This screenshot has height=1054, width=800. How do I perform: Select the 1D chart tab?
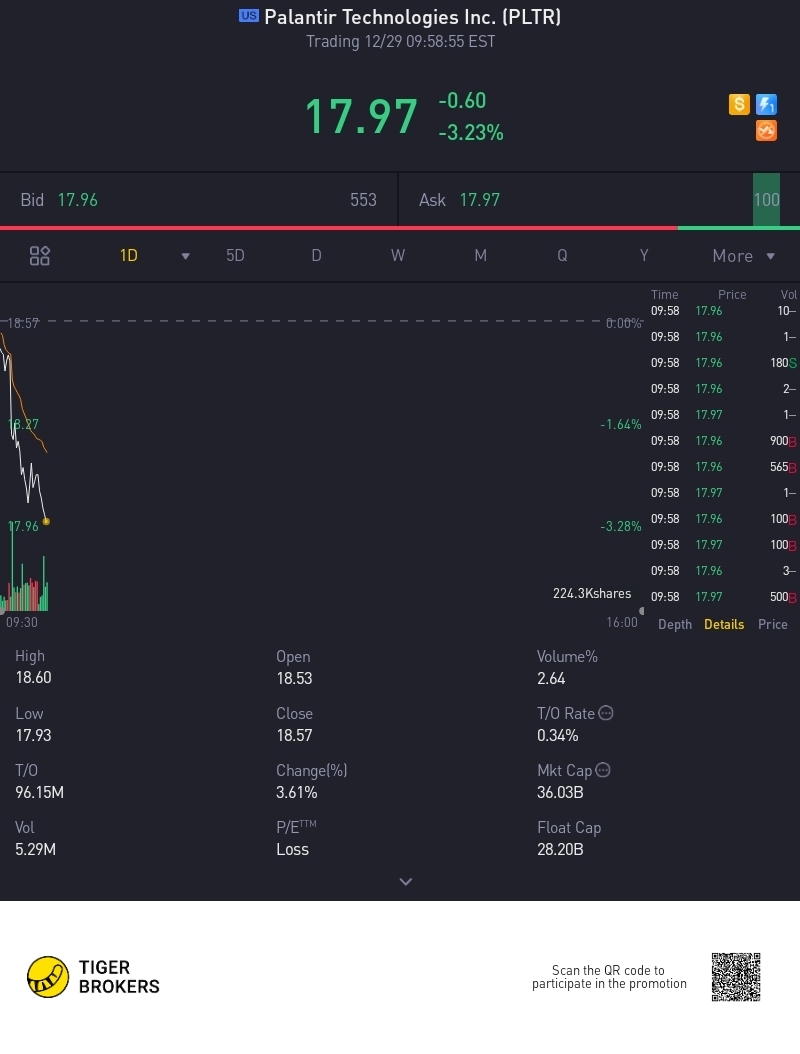click(x=128, y=255)
